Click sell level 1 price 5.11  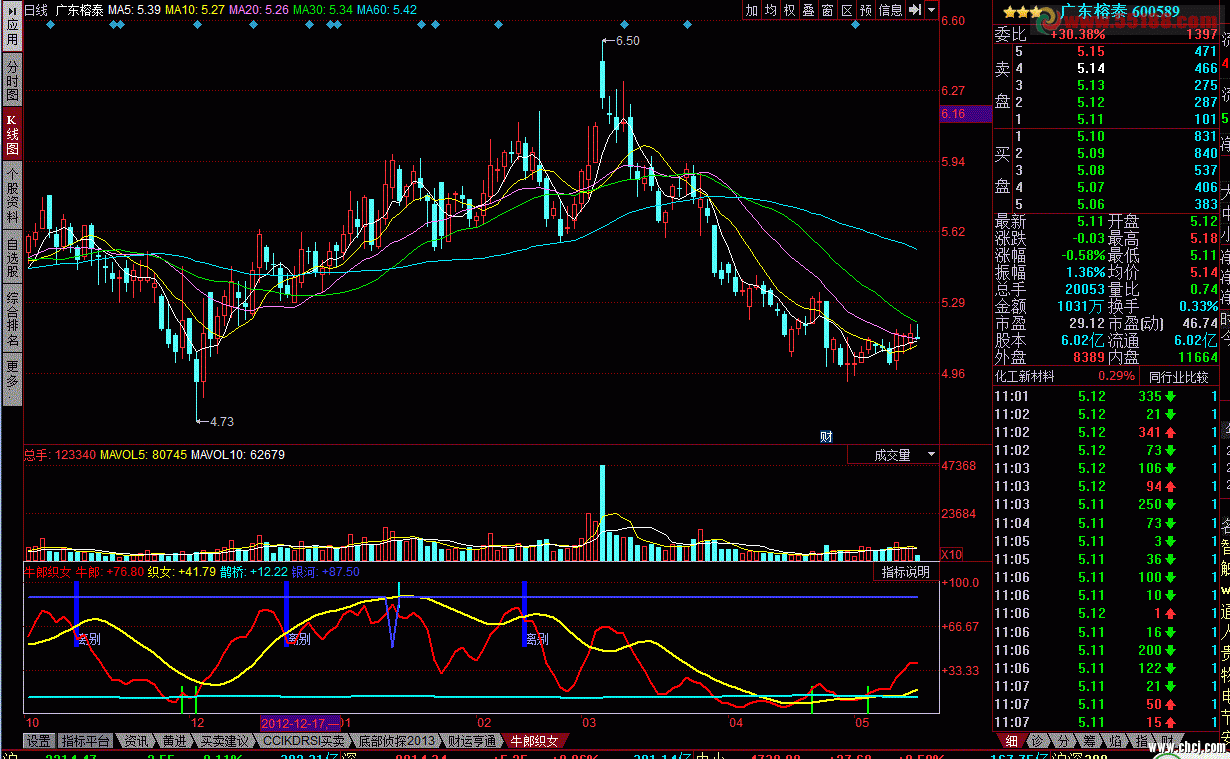pos(1090,119)
